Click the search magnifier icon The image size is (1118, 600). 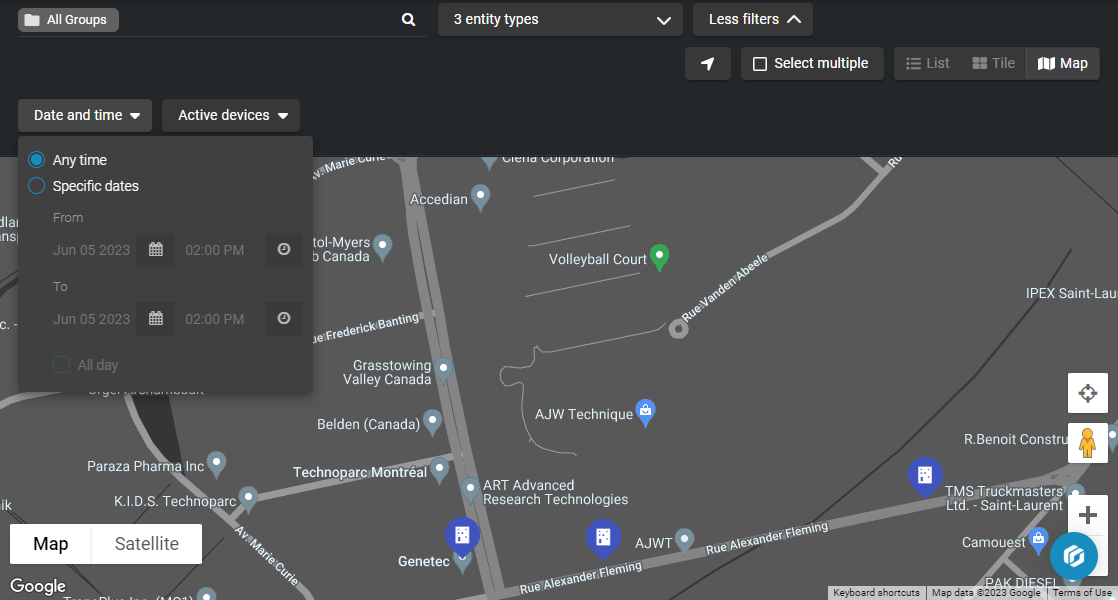pos(409,19)
